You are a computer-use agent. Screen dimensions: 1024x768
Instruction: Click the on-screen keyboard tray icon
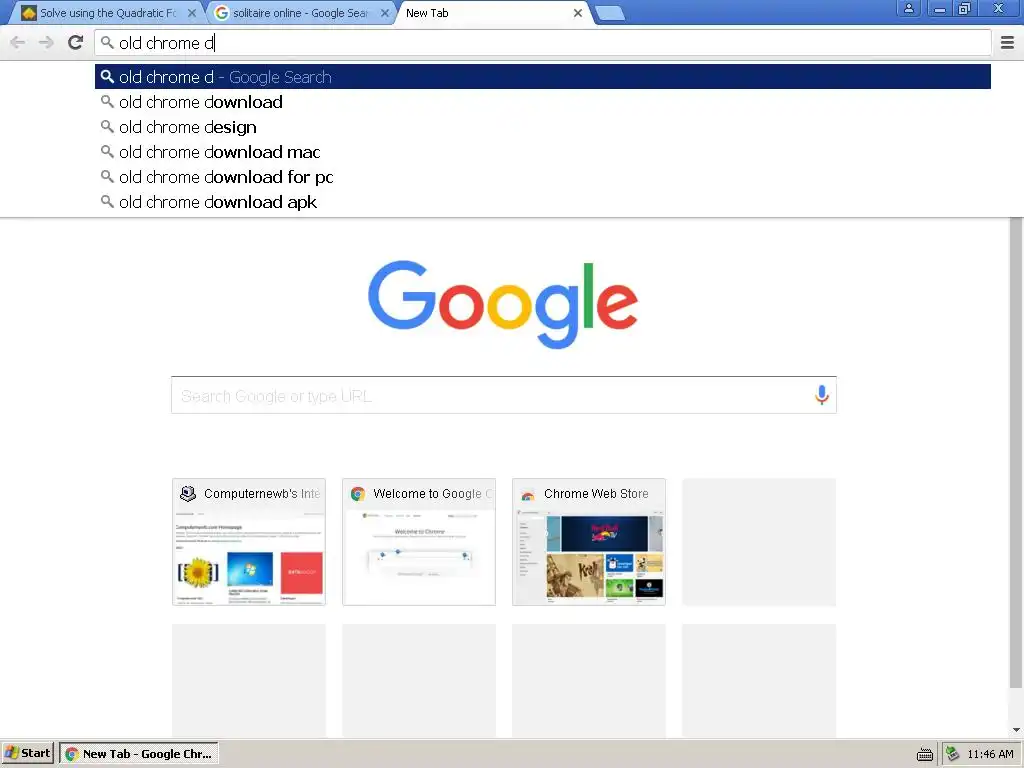(925, 754)
